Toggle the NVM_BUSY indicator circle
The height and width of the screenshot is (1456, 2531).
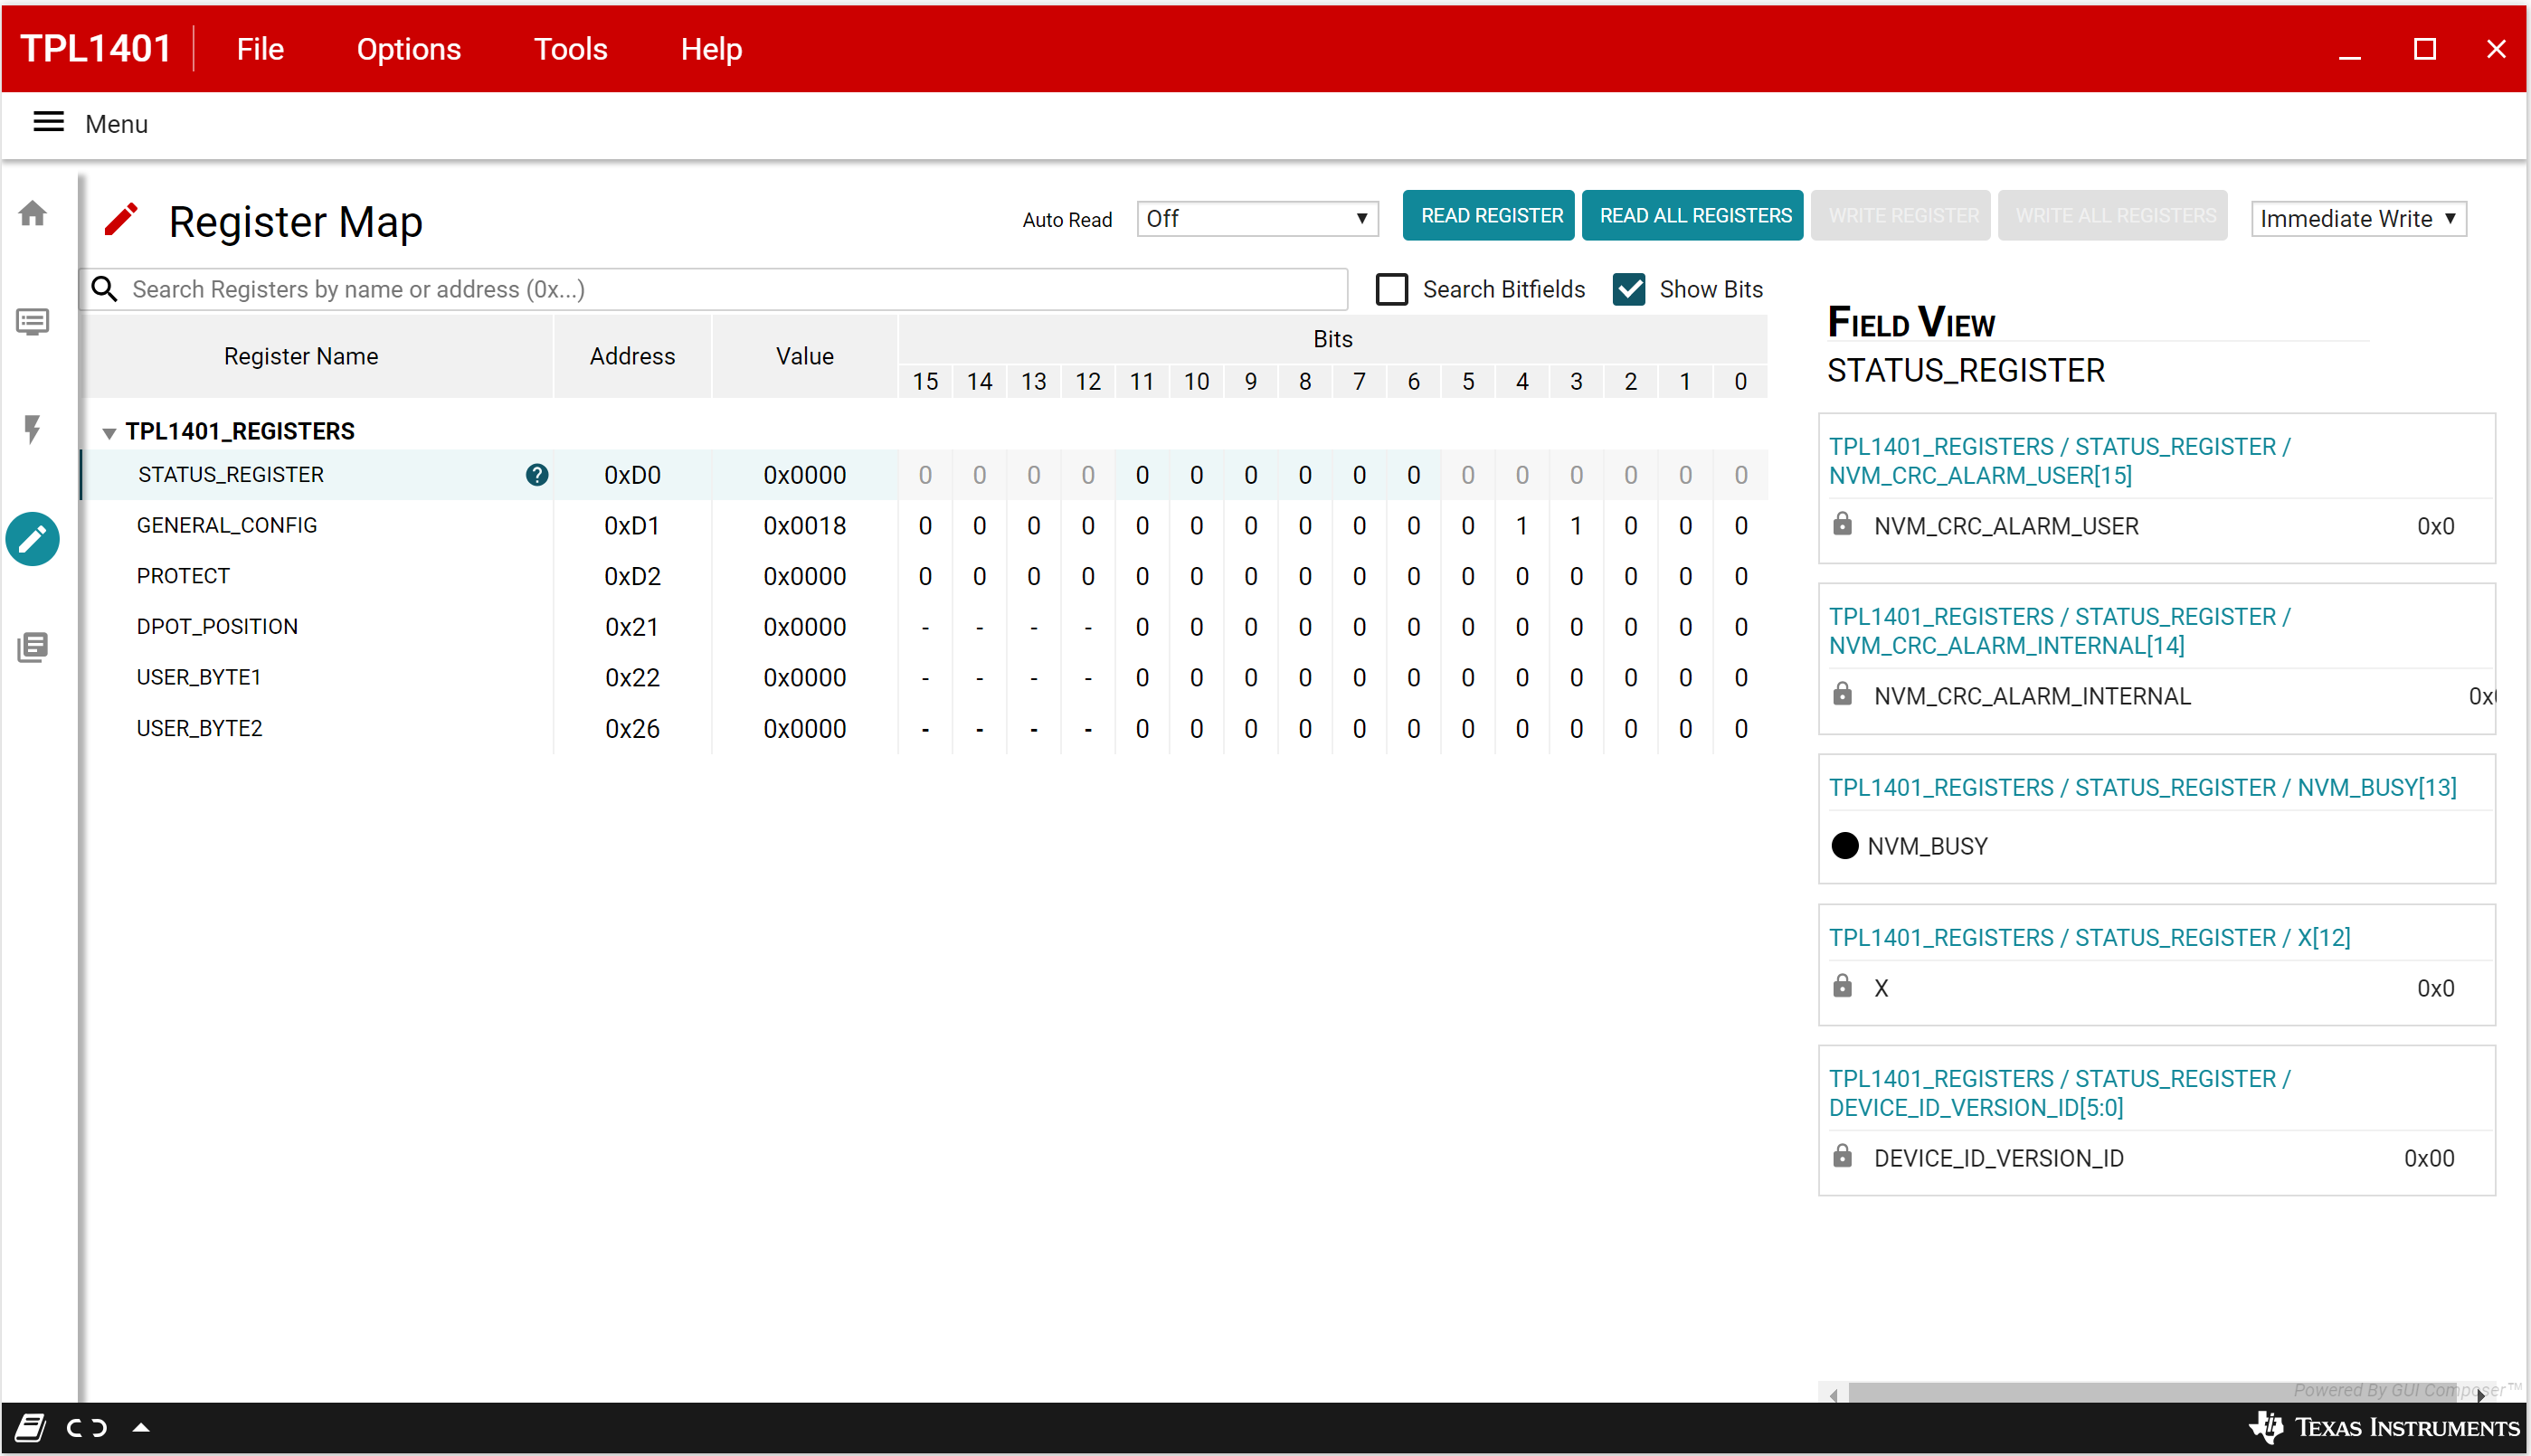click(1844, 846)
